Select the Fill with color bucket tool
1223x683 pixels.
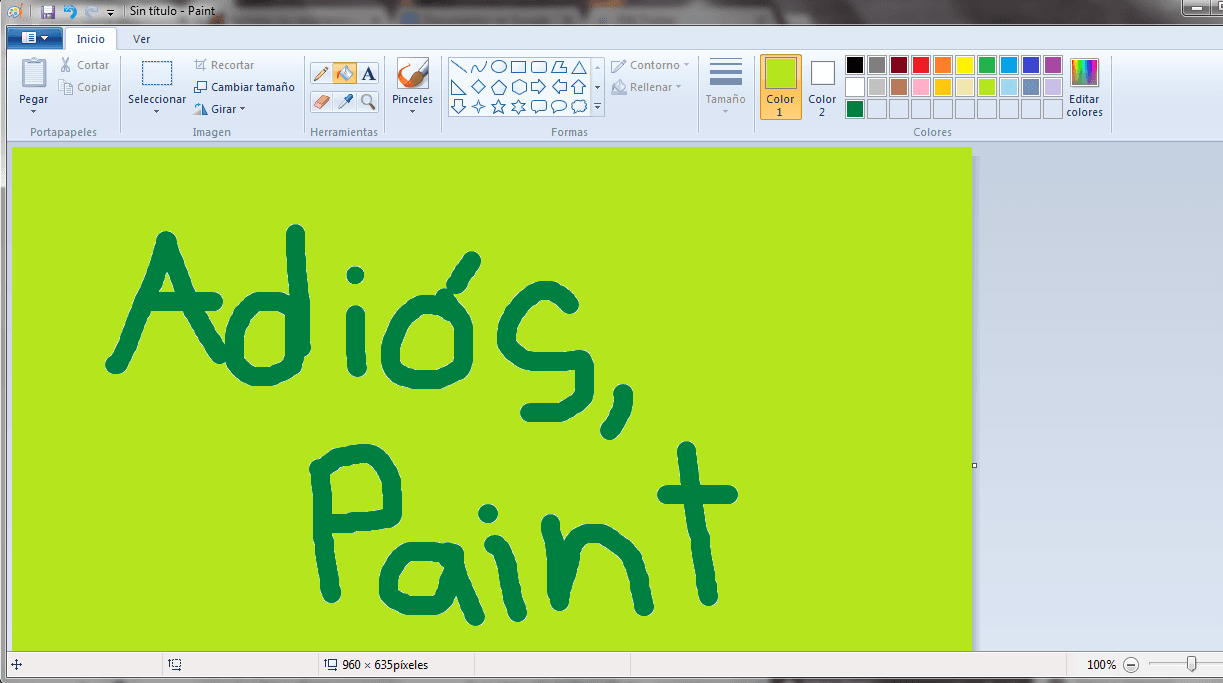point(344,74)
